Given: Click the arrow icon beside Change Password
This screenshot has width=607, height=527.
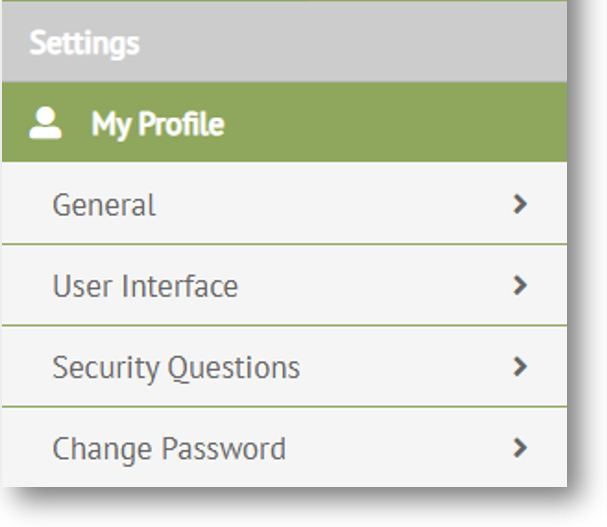Looking at the screenshot, I should (519, 447).
